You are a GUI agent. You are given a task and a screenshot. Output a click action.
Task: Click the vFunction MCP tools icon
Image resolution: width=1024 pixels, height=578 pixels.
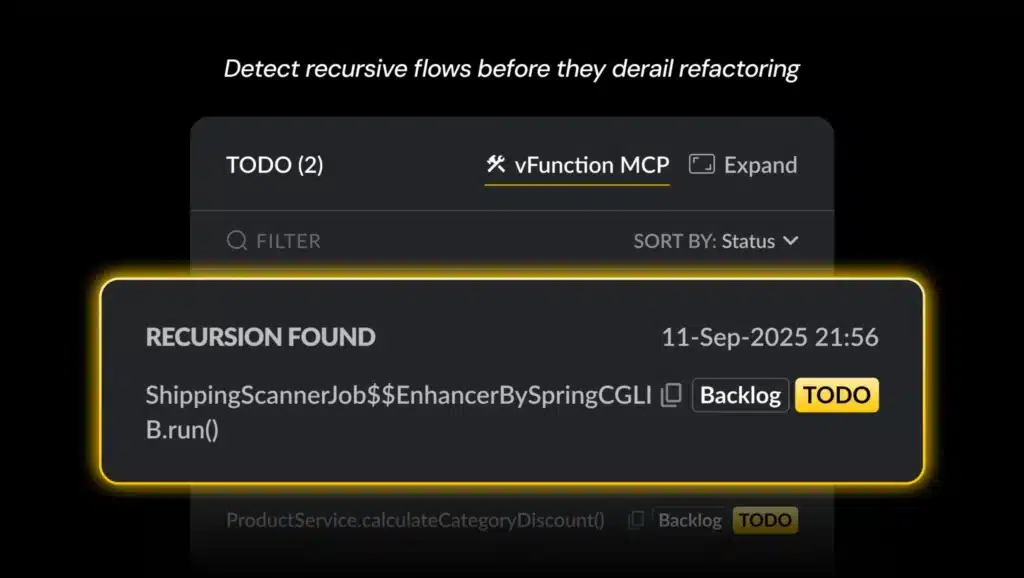pos(495,164)
